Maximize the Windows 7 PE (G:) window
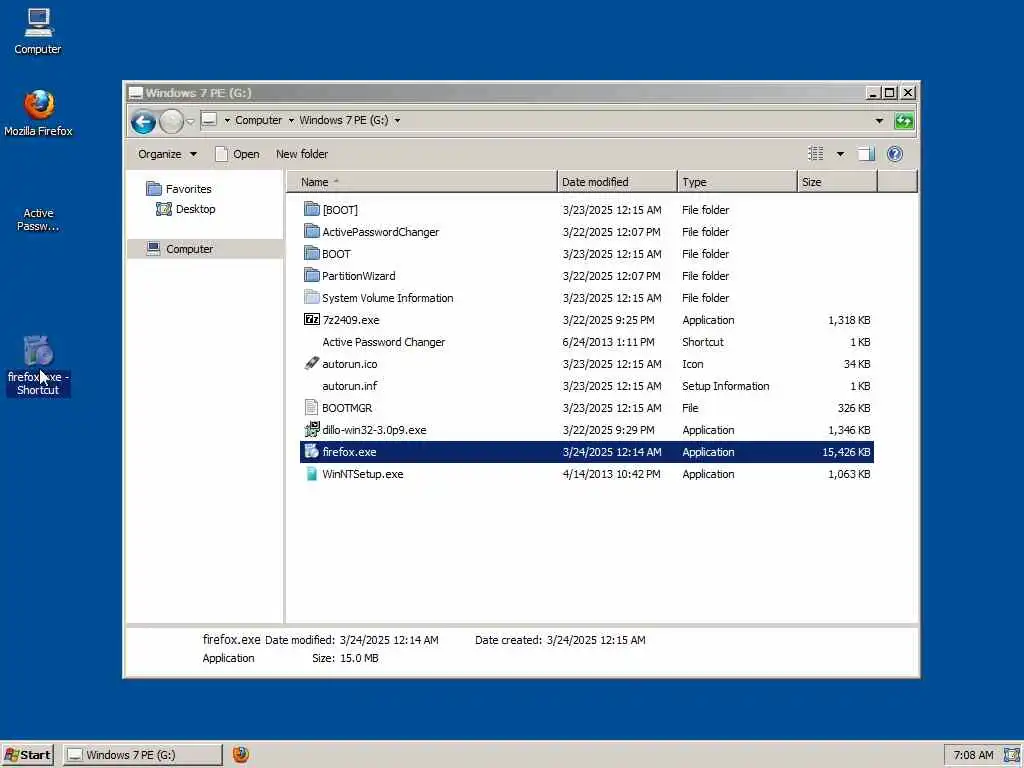The image size is (1024, 768). pyautogui.click(x=889, y=93)
